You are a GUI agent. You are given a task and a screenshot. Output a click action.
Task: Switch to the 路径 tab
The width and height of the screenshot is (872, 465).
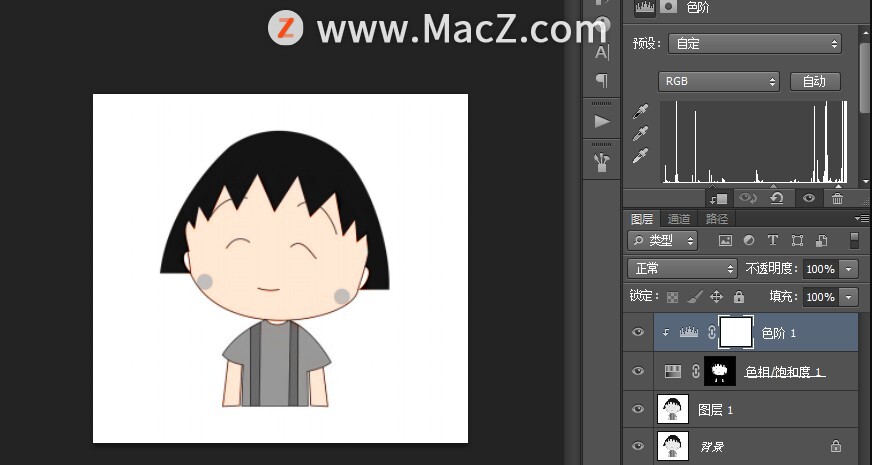716,219
